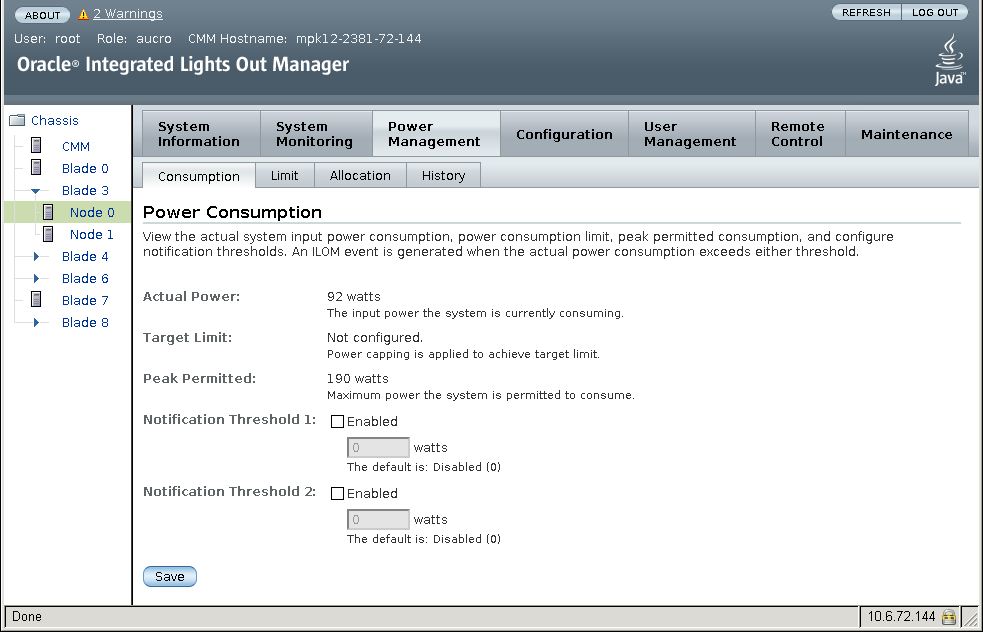The height and width of the screenshot is (632, 983).
Task: Enable Notification Threshold 2 checkbox
Action: 337,493
